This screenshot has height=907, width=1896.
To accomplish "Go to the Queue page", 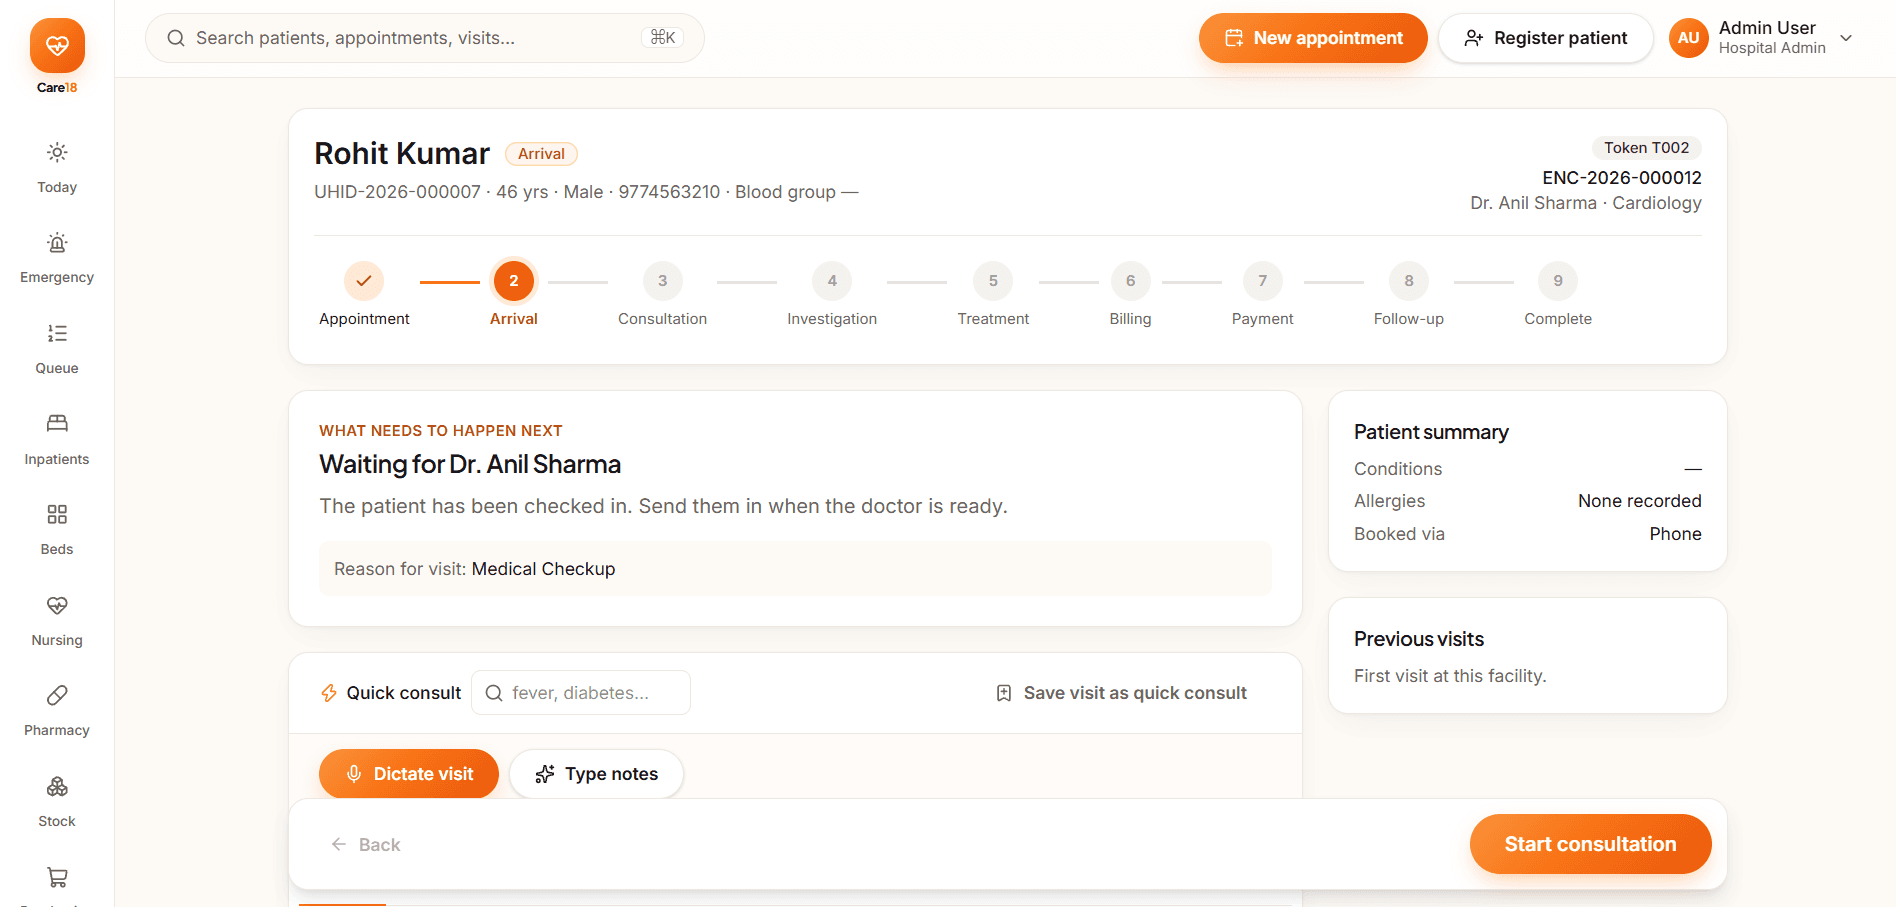I will 57,349.
